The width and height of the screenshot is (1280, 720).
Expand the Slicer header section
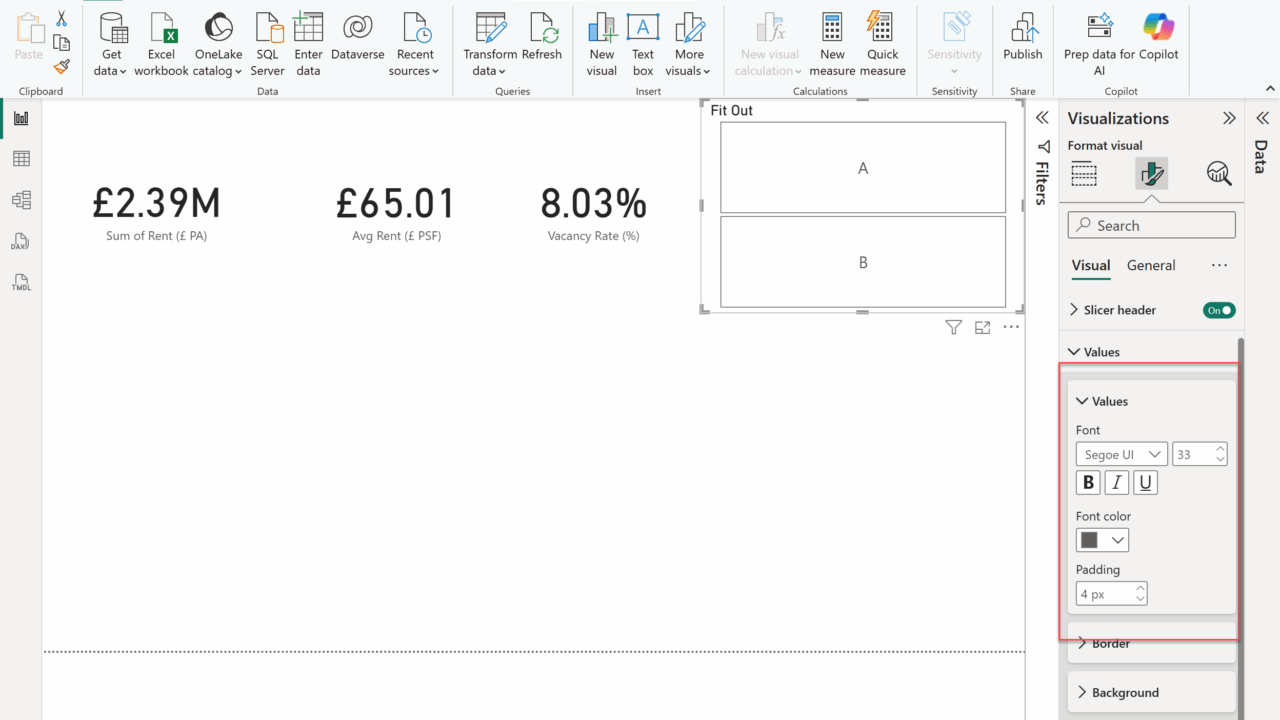1075,310
